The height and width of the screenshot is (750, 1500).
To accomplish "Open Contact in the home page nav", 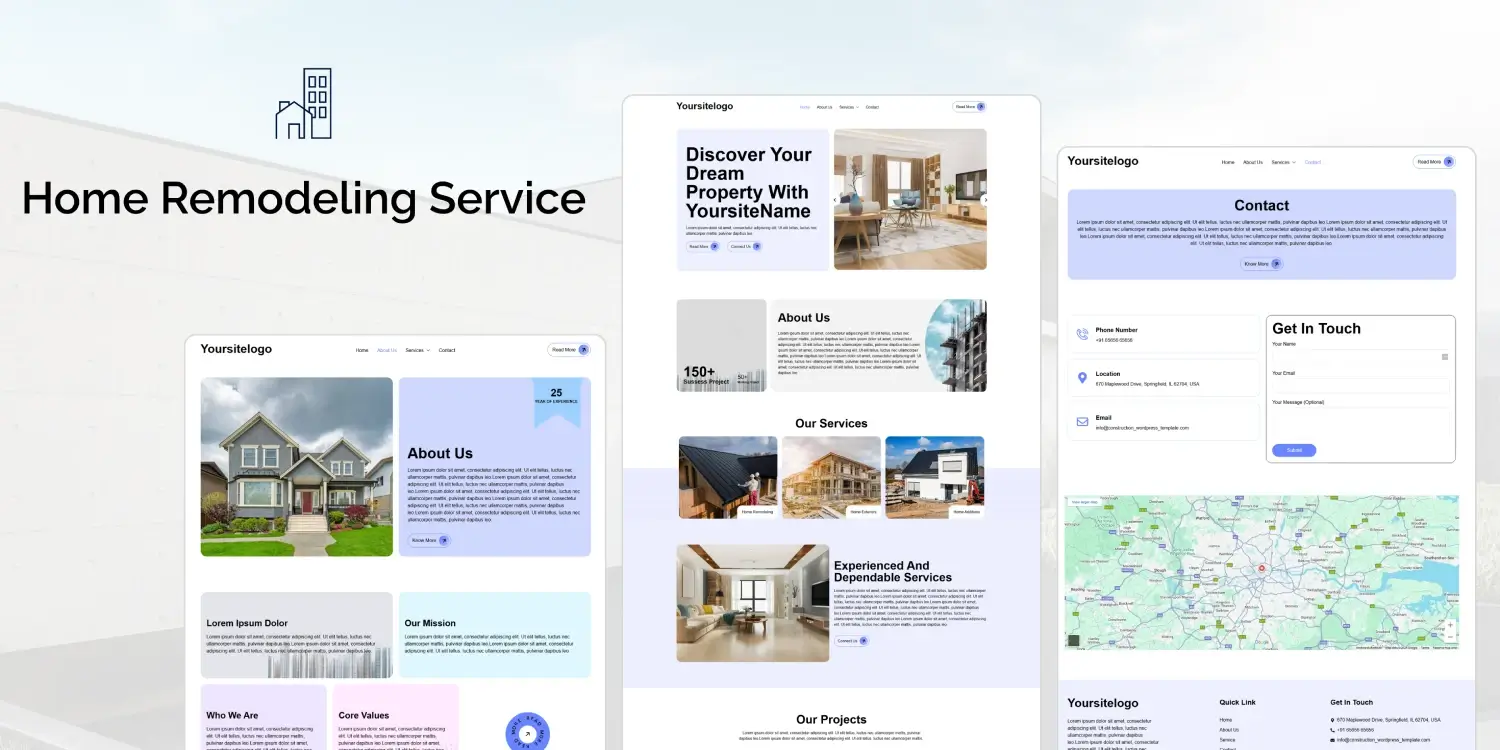I will [872, 107].
